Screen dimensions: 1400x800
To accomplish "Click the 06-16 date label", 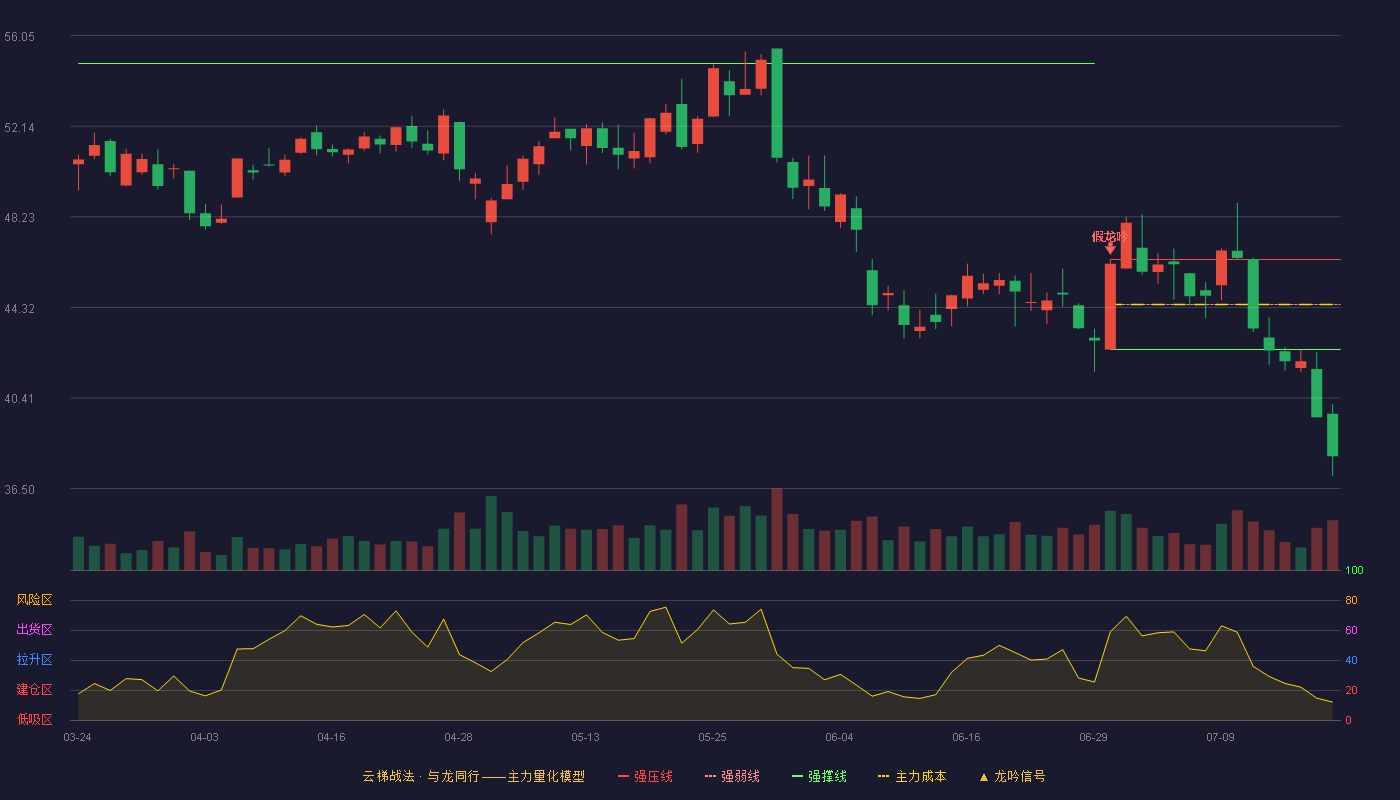I will pyautogui.click(x=966, y=737).
